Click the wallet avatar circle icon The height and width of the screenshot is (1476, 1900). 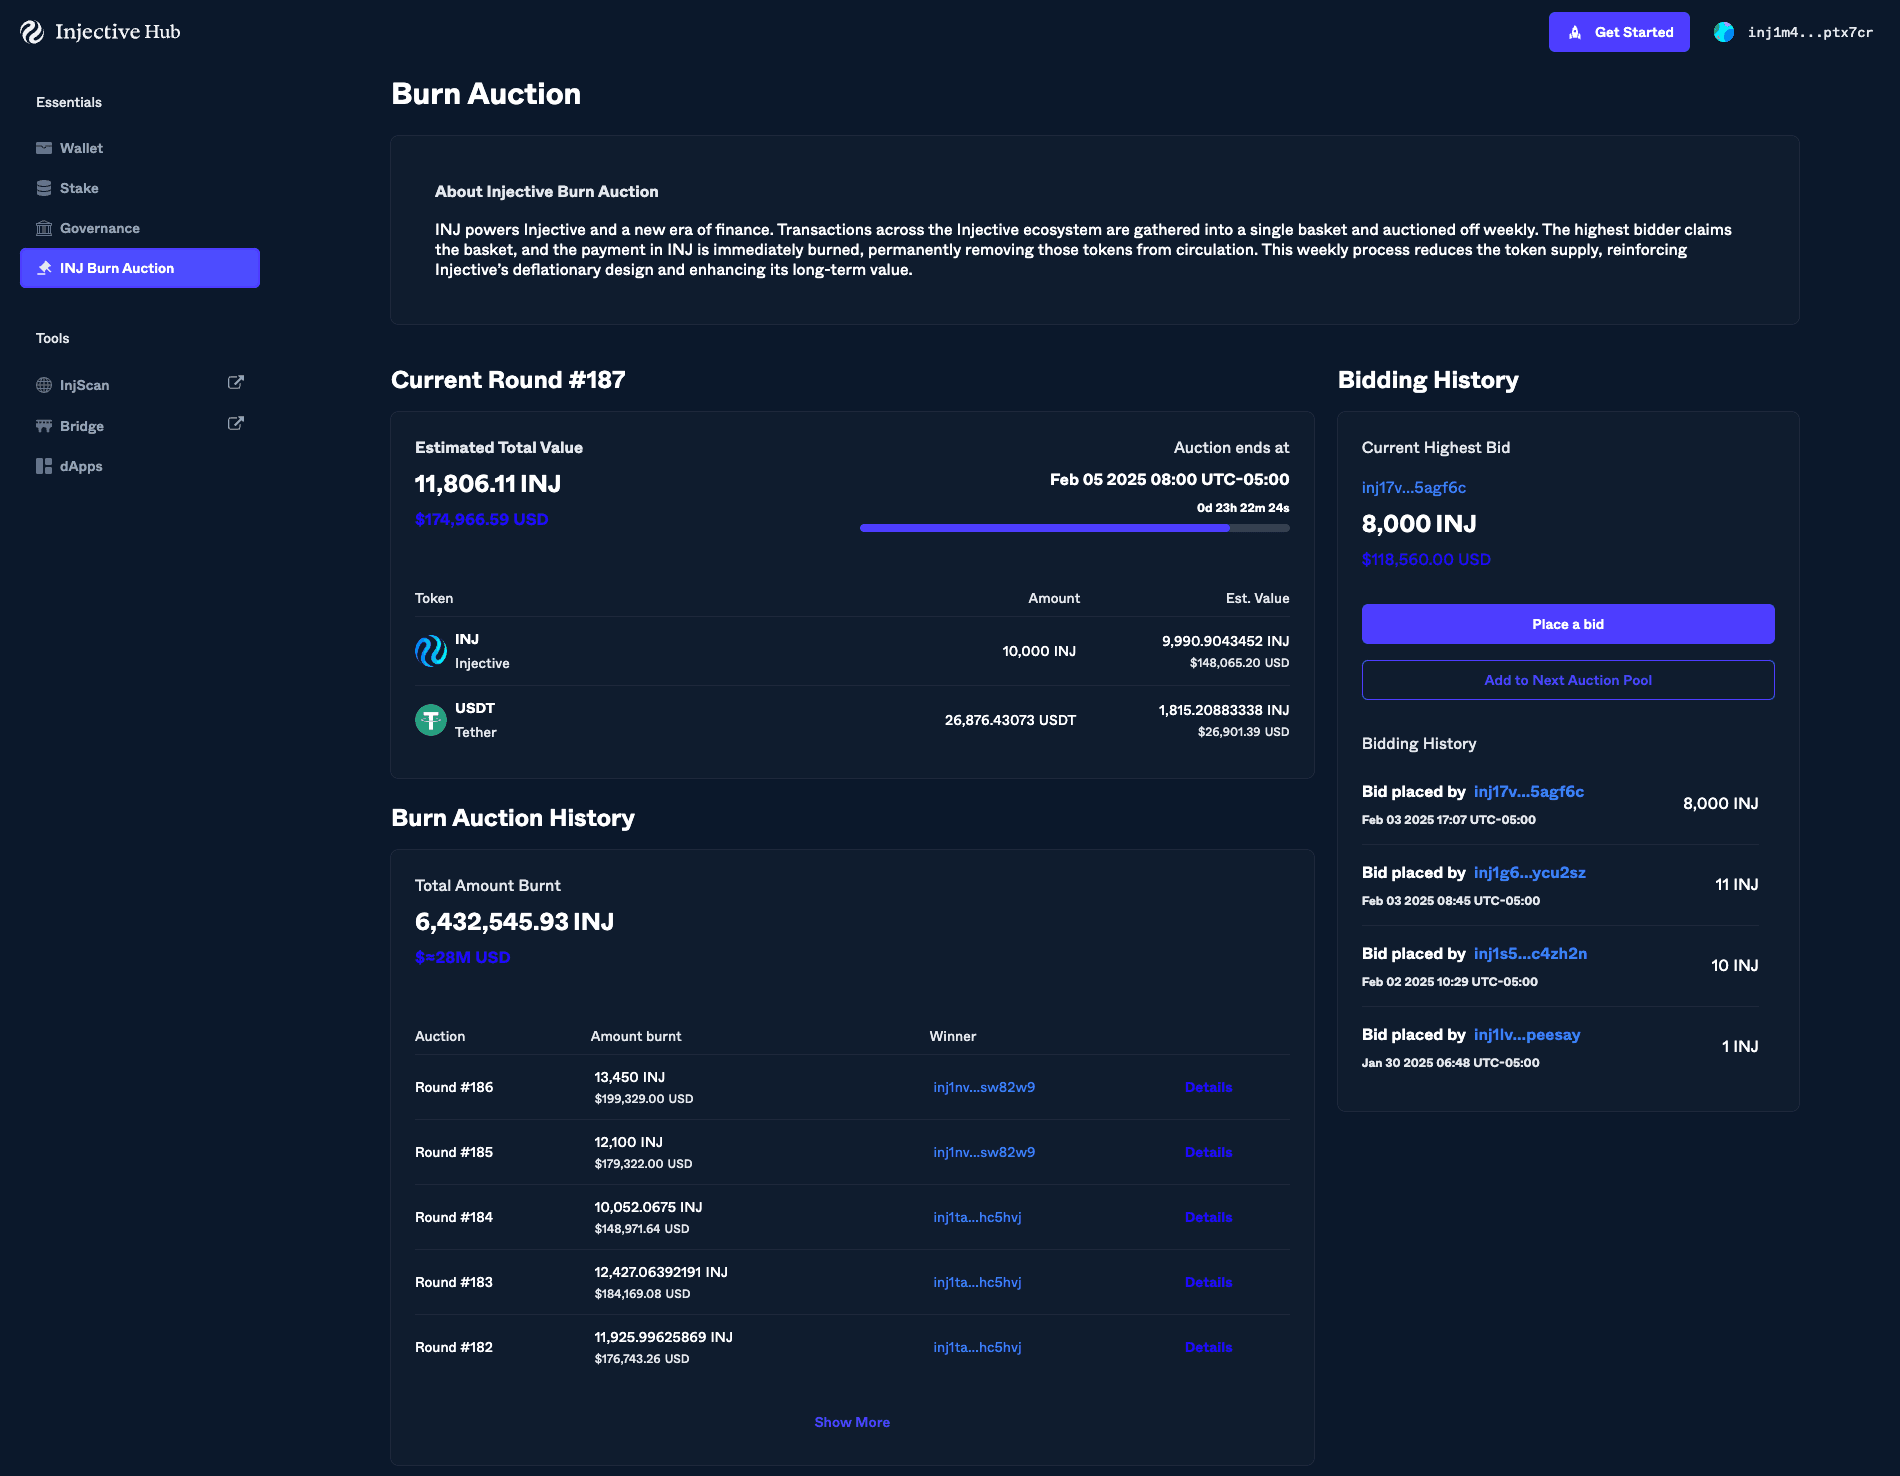coord(1724,32)
